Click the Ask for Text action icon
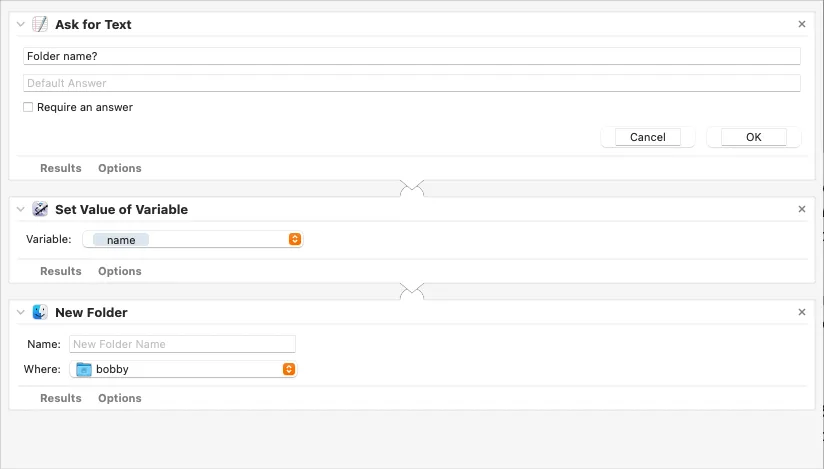The width and height of the screenshot is (824, 469). 40,24
